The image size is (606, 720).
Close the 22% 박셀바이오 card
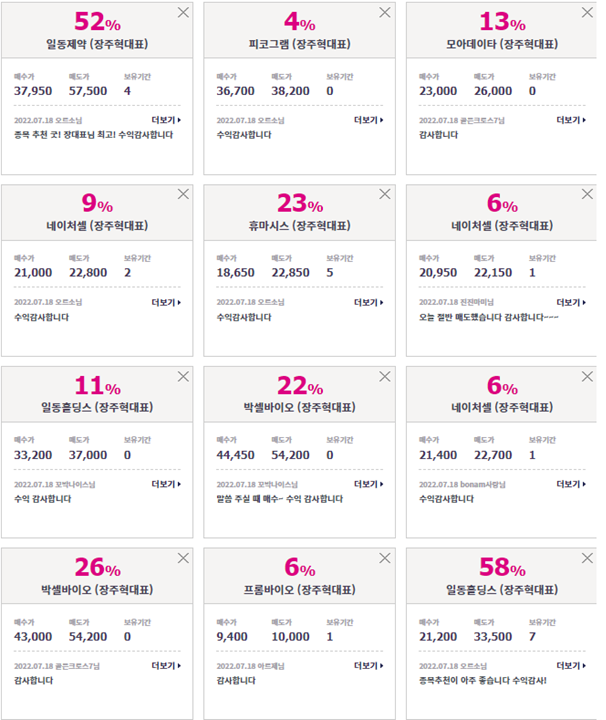point(385,377)
